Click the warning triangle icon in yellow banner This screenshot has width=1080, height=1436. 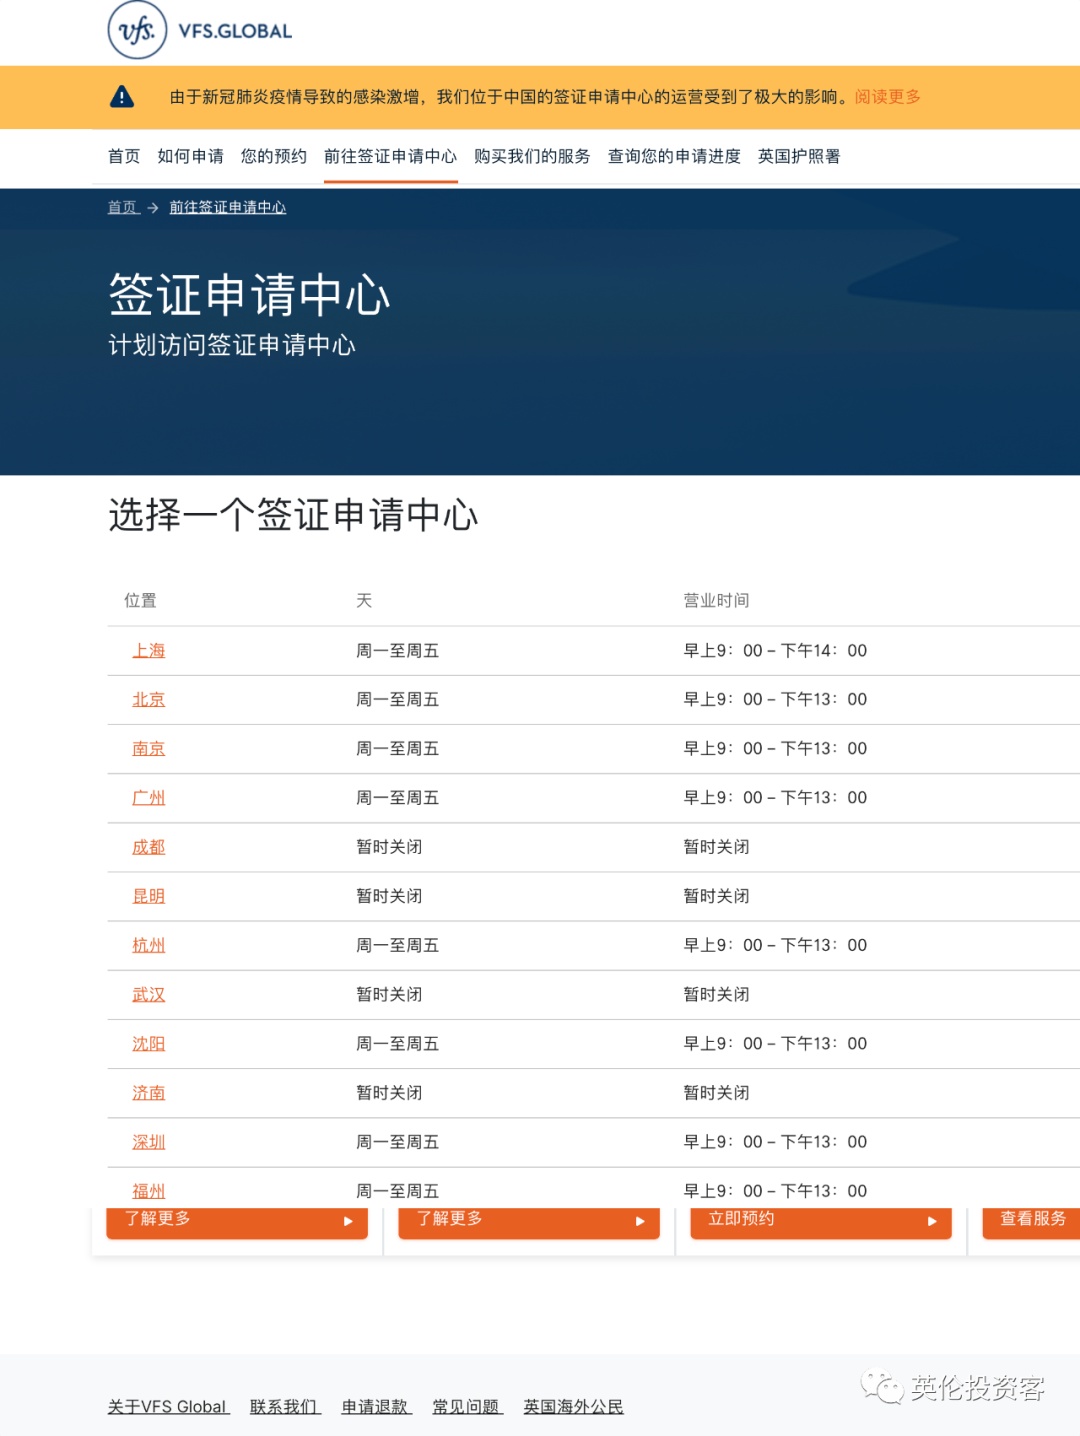(x=122, y=96)
